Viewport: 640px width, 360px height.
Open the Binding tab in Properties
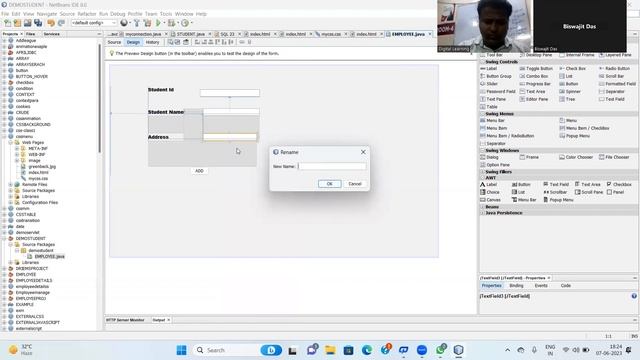(516, 286)
